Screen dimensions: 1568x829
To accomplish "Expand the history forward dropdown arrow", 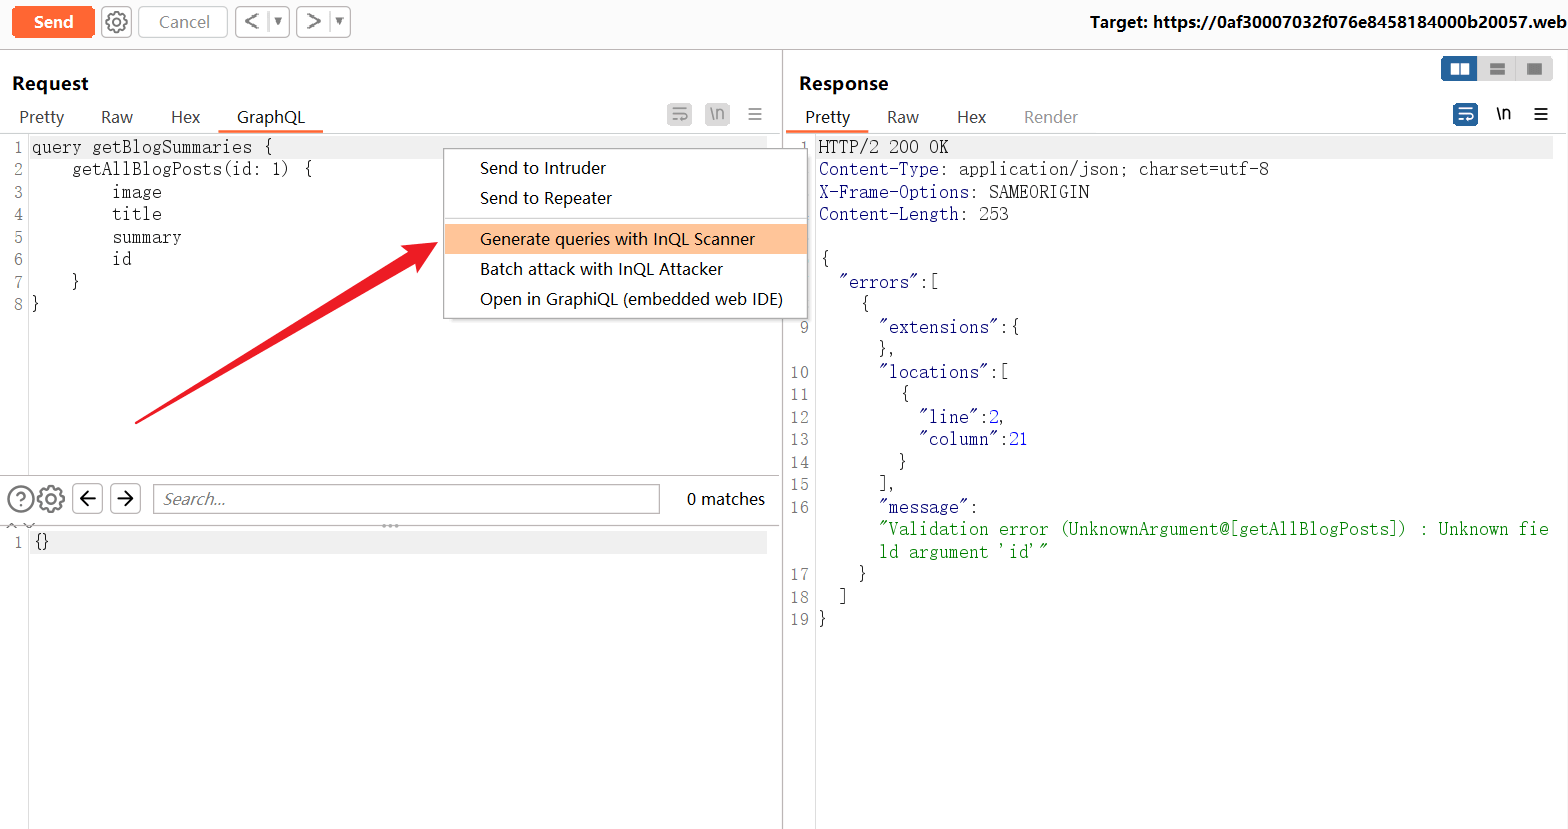I will coord(339,21).
